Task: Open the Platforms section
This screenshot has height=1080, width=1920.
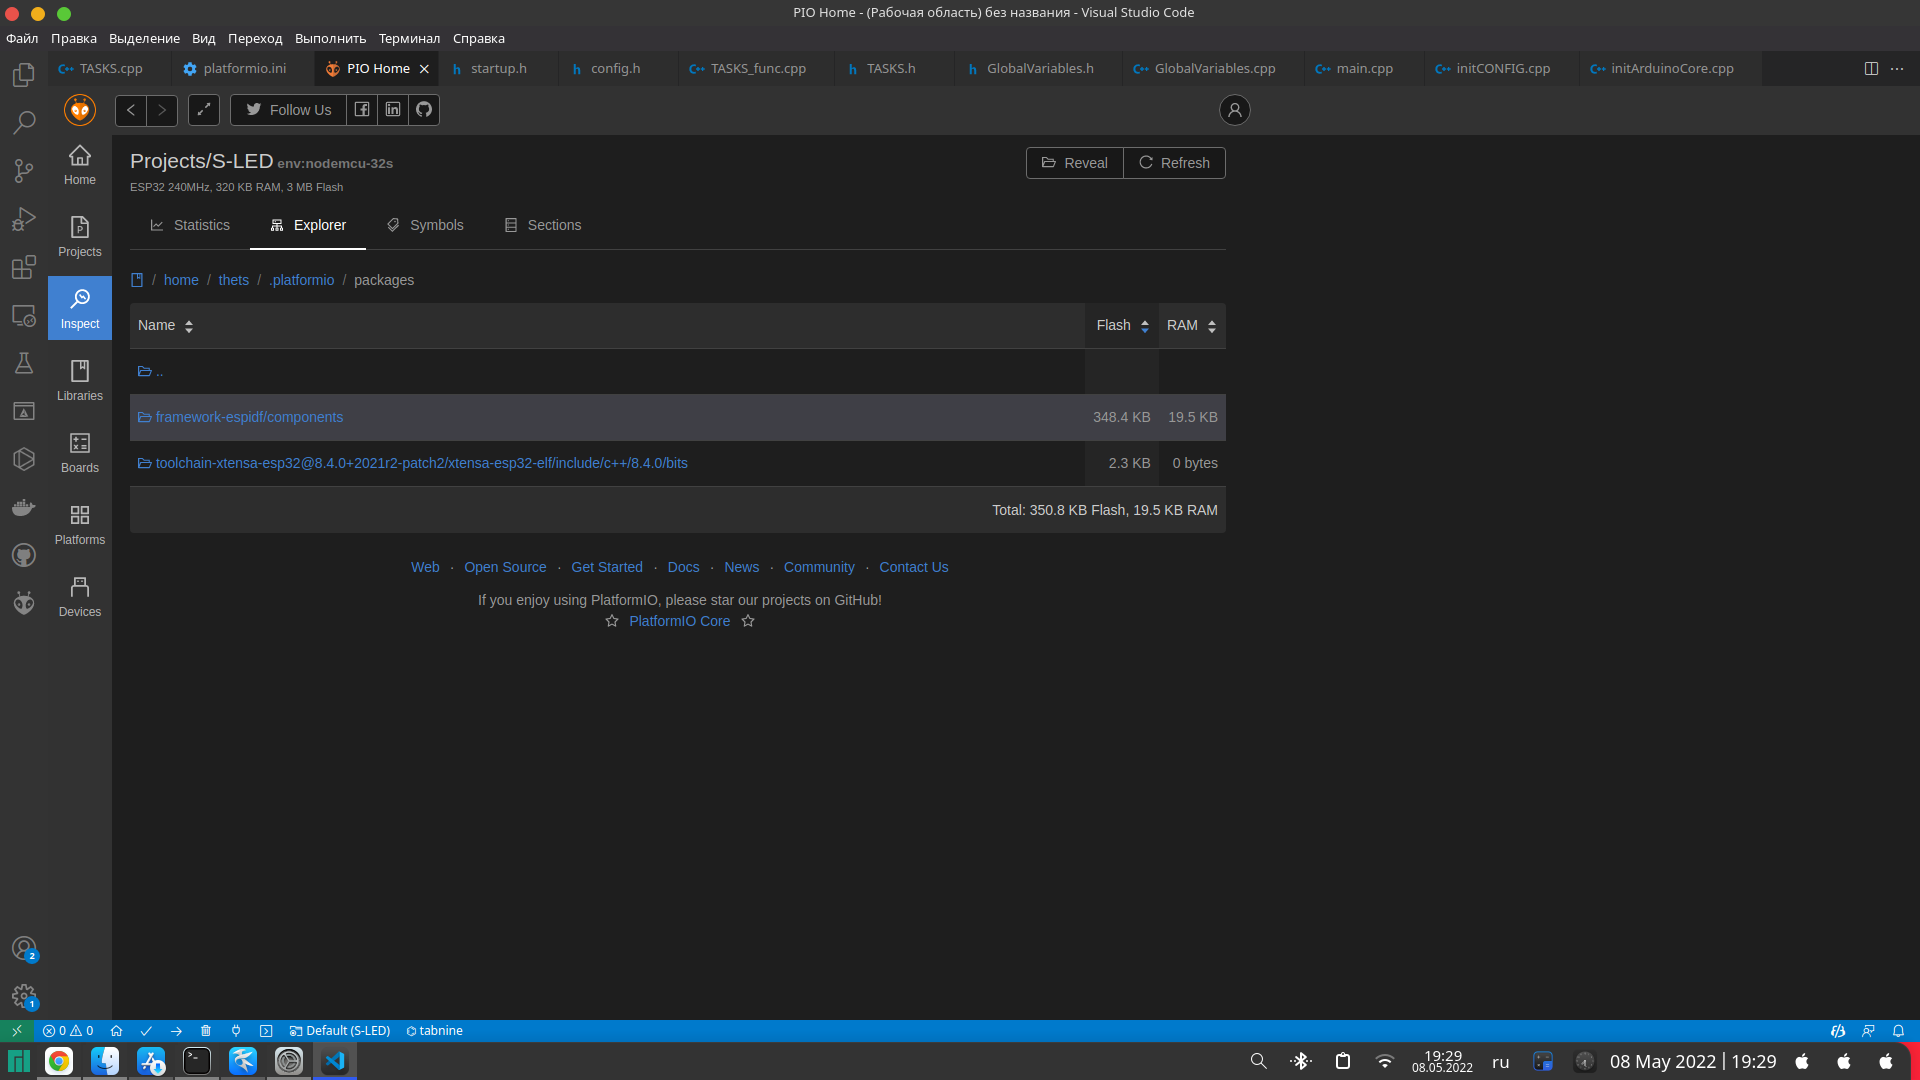Action: (80, 525)
